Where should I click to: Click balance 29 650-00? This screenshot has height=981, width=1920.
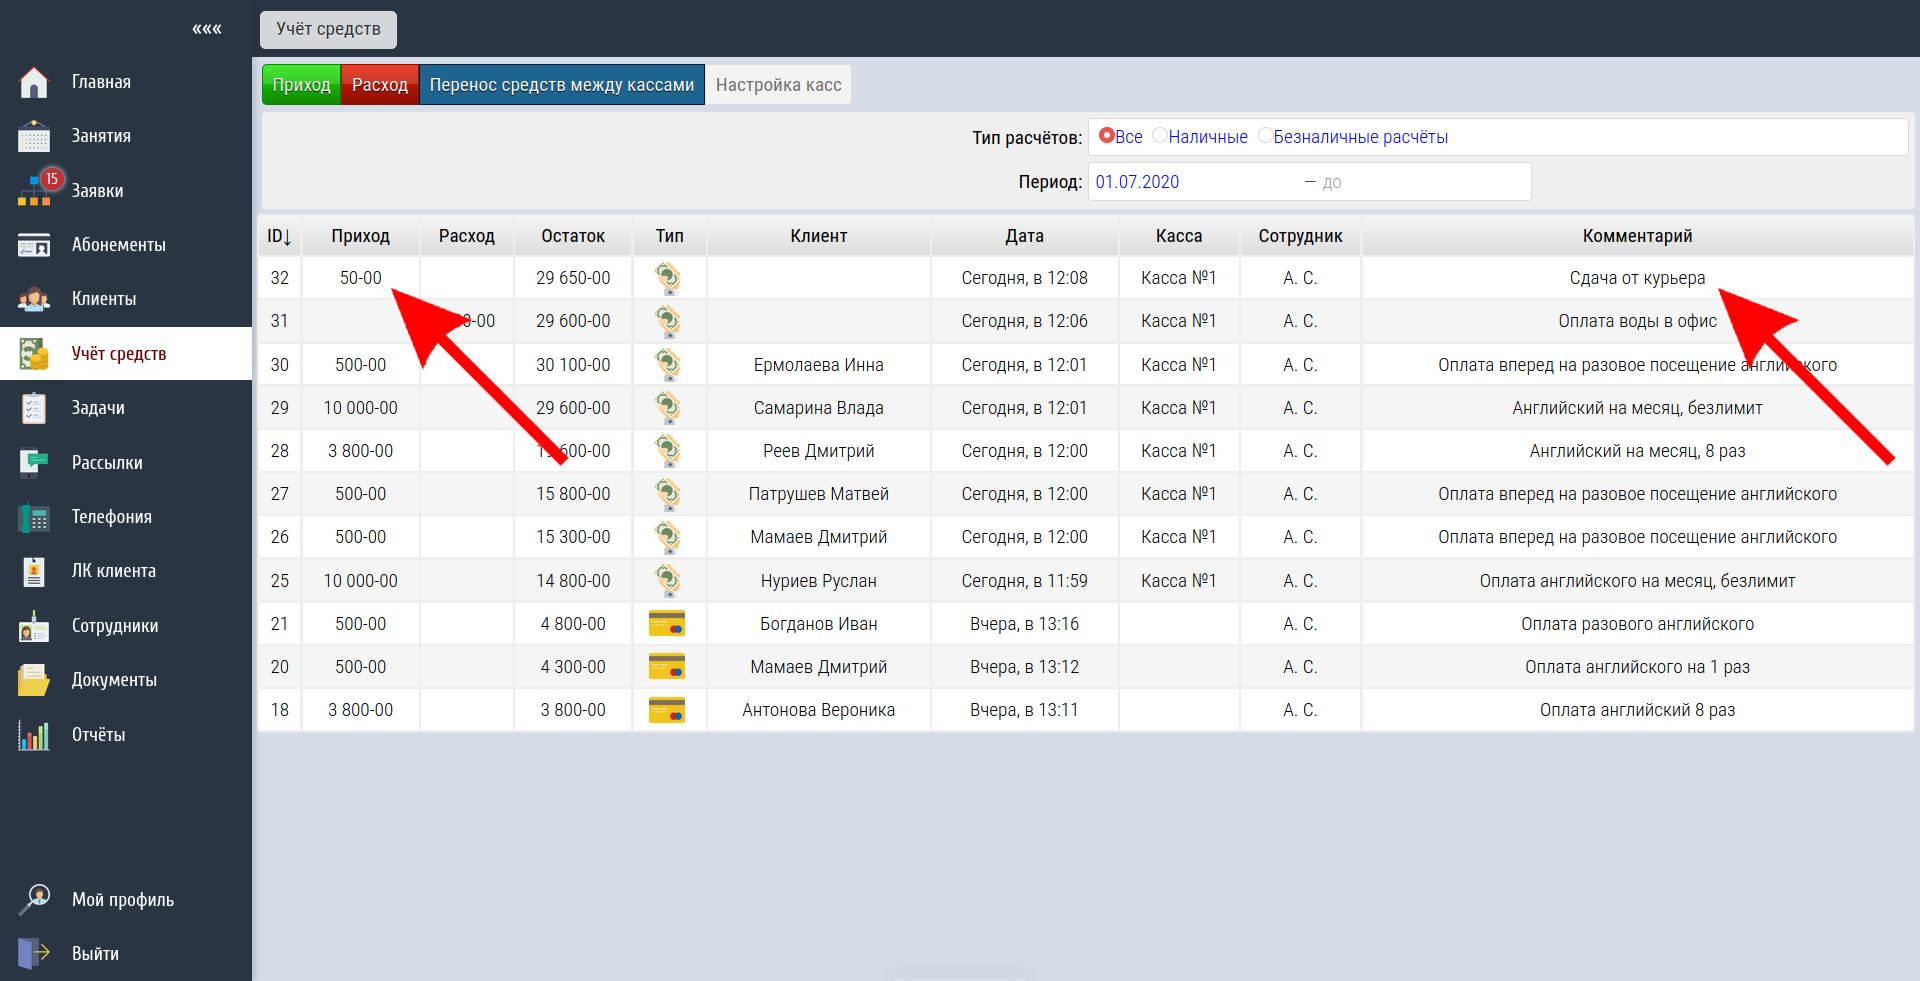click(x=573, y=278)
